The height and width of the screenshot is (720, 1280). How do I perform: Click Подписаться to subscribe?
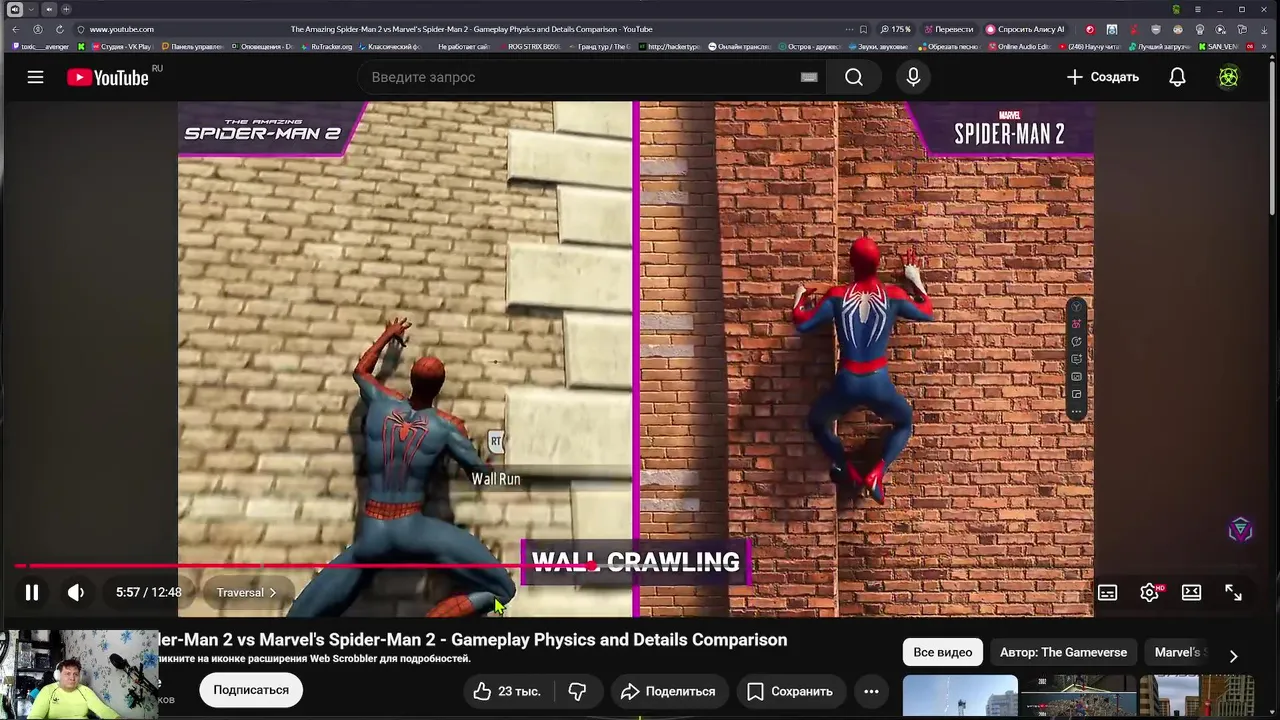250,690
